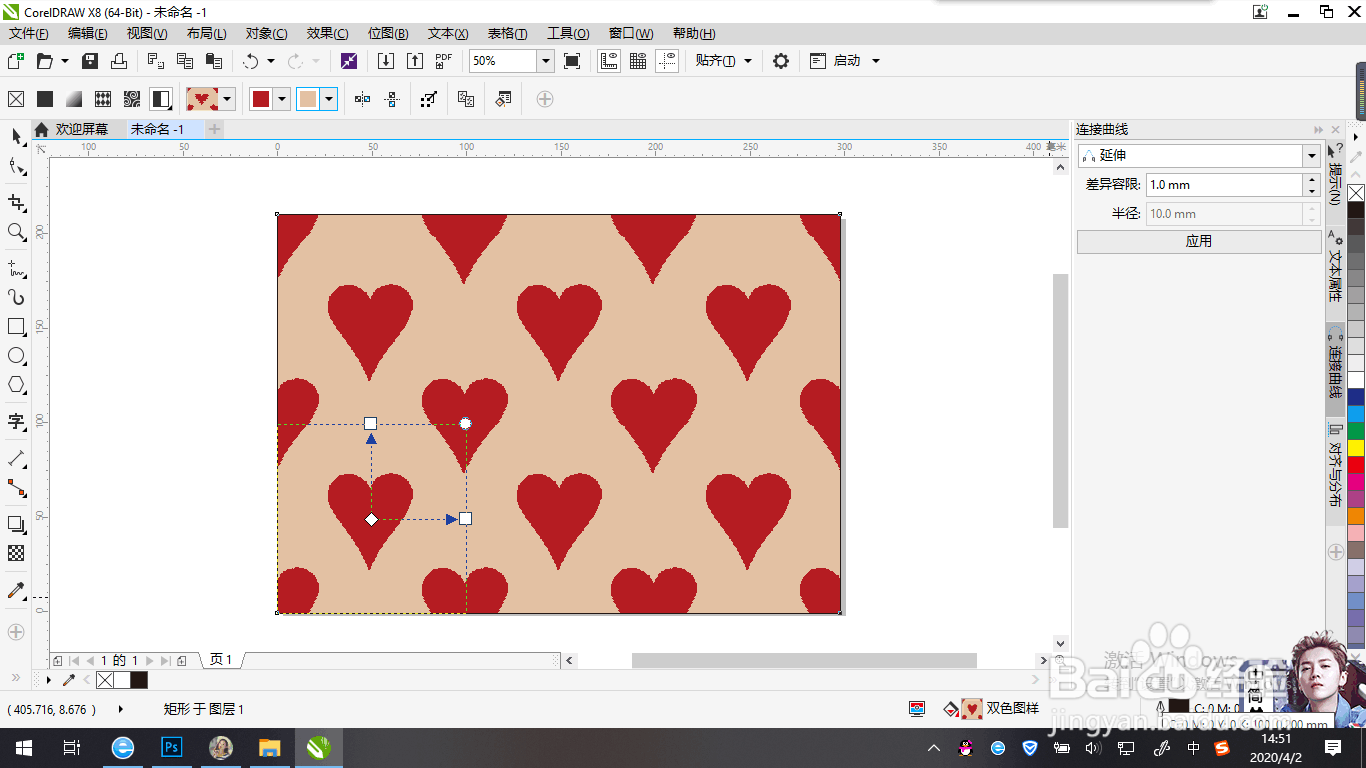The image size is (1366, 768).
Task: Click the Import icon
Action: (x=386, y=61)
